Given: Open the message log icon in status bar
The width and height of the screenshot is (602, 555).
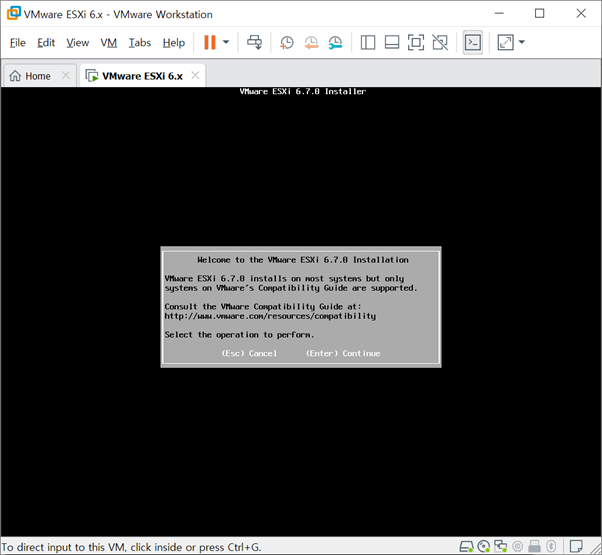Looking at the screenshot, I should tap(576, 546).
